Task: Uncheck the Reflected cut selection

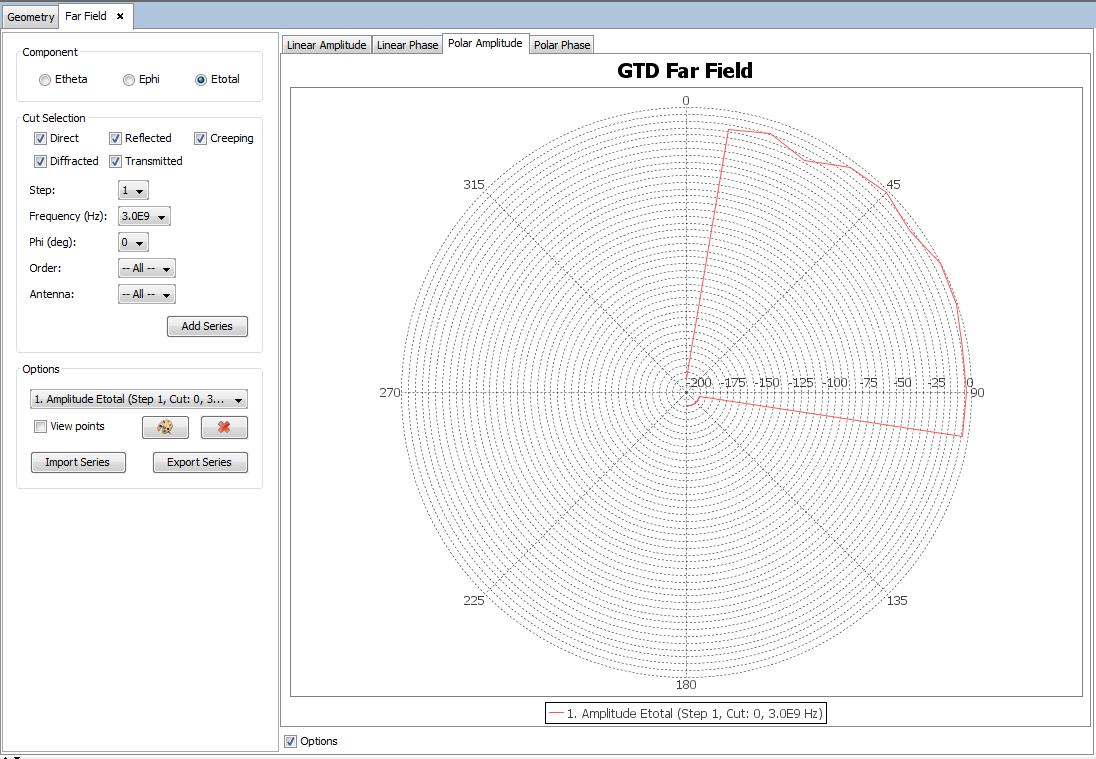Action: (116, 138)
